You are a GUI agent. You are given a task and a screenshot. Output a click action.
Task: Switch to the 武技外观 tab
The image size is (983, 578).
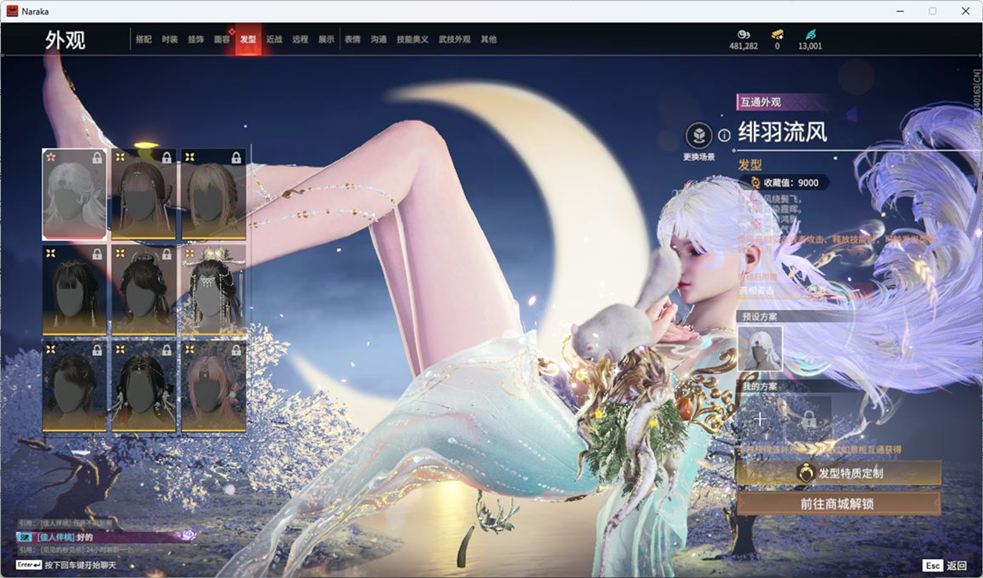[455, 39]
